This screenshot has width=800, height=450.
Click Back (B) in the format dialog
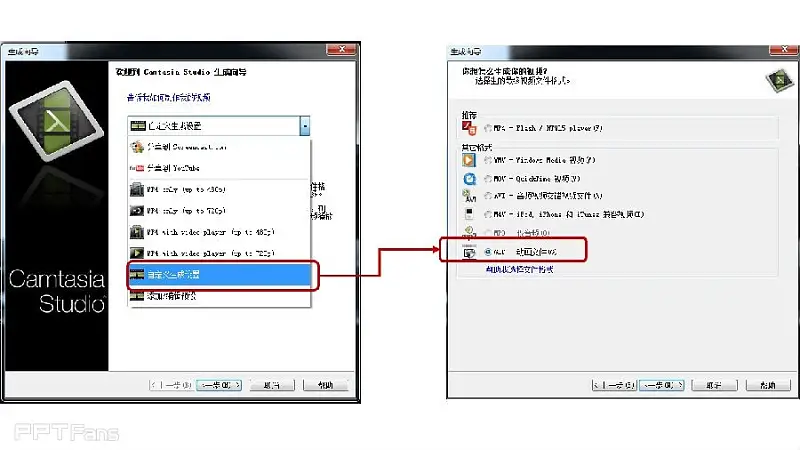click(x=614, y=385)
